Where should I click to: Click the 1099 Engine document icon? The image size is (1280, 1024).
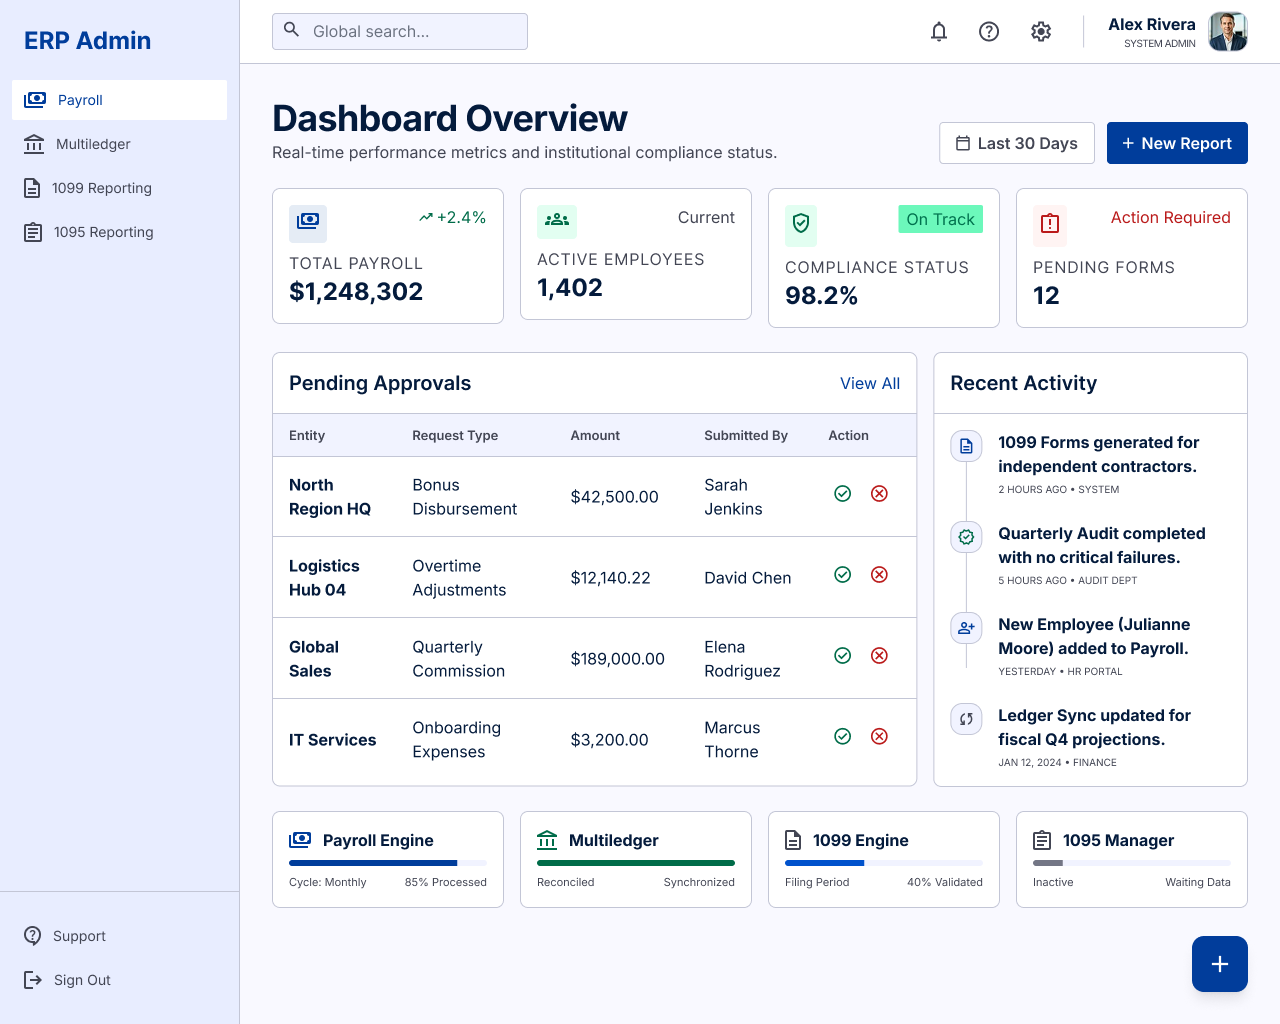(793, 840)
